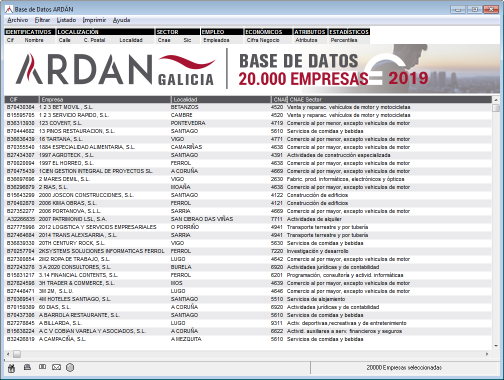
Task: Click the gray hexagon stop icon
Action: point(70,368)
